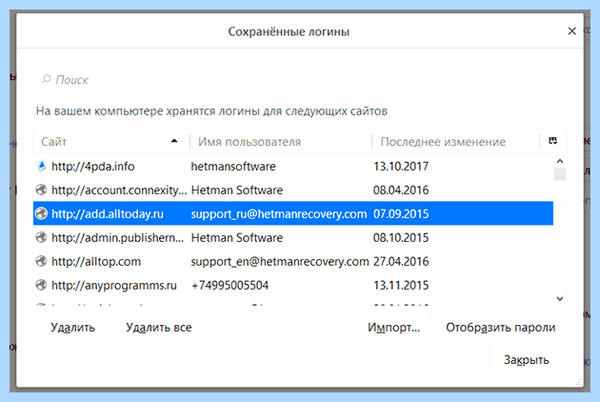
Task: Click globe icon beside admin.publishern row
Action: point(41,237)
